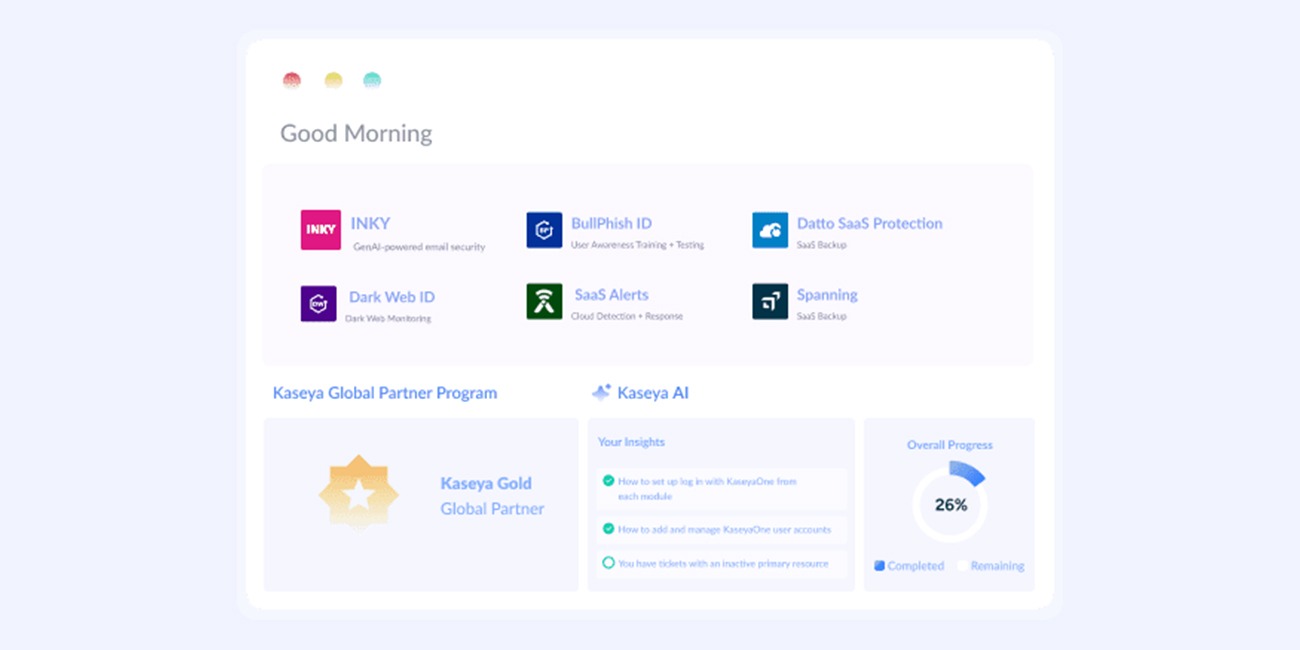
Task: Open the Spanning backup icon
Action: tap(770, 301)
